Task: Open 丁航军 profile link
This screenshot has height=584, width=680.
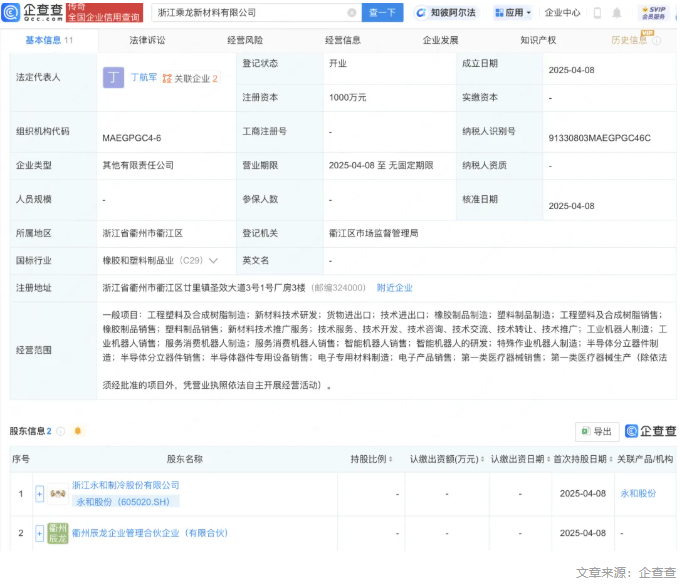Action: (144, 77)
